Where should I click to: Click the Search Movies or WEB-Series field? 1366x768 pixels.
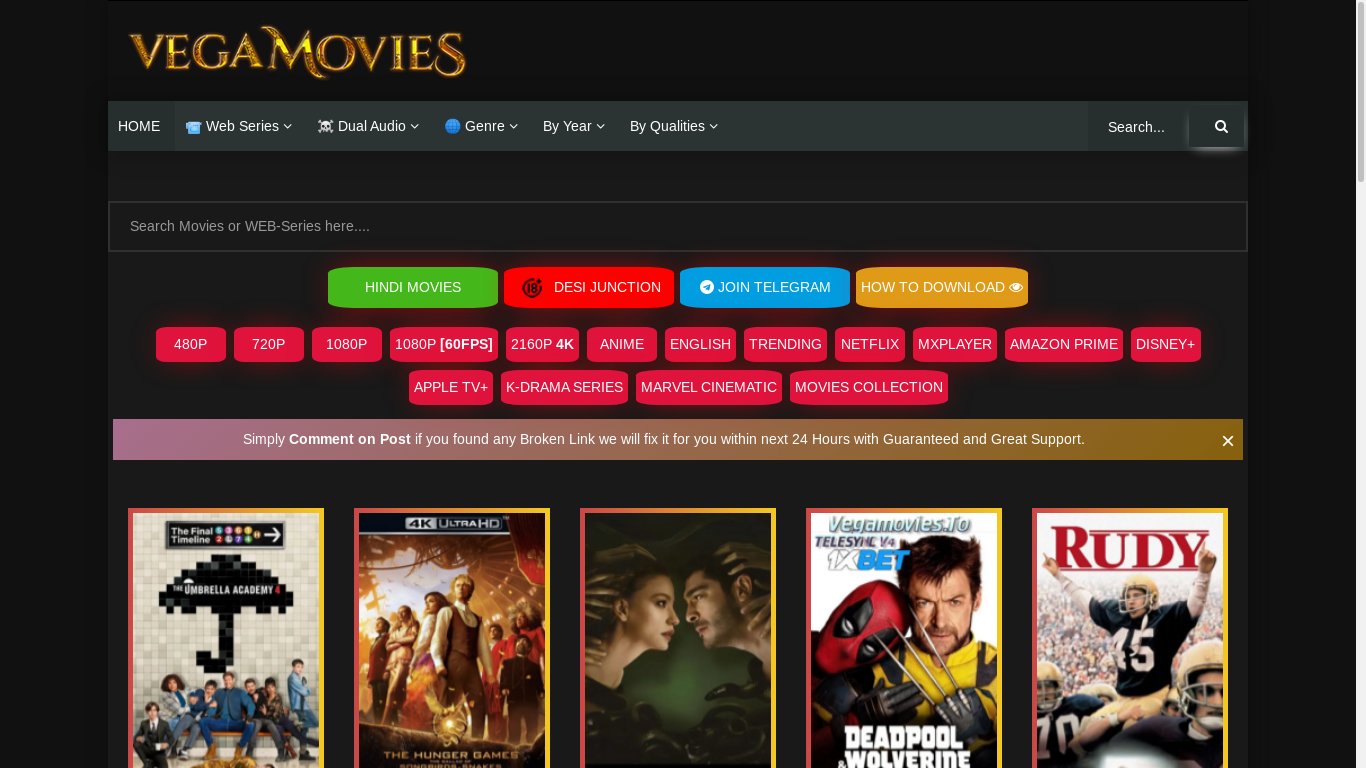point(678,226)
